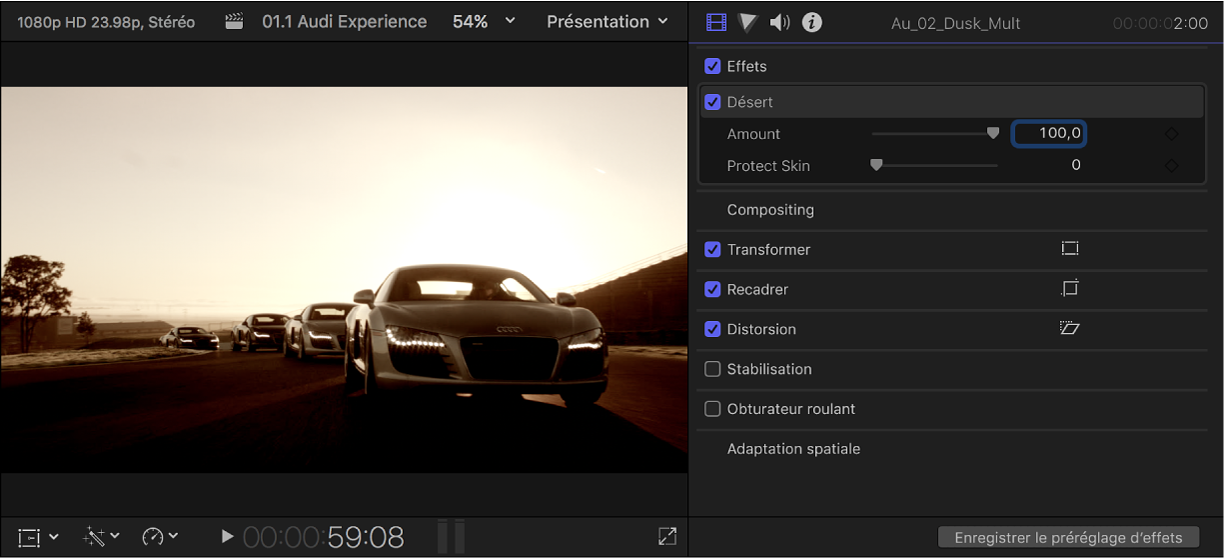The height and width of the screenshot is (559, 1226).
Task: Toggle fullscreen viewer playback icon
Action: 667,537
